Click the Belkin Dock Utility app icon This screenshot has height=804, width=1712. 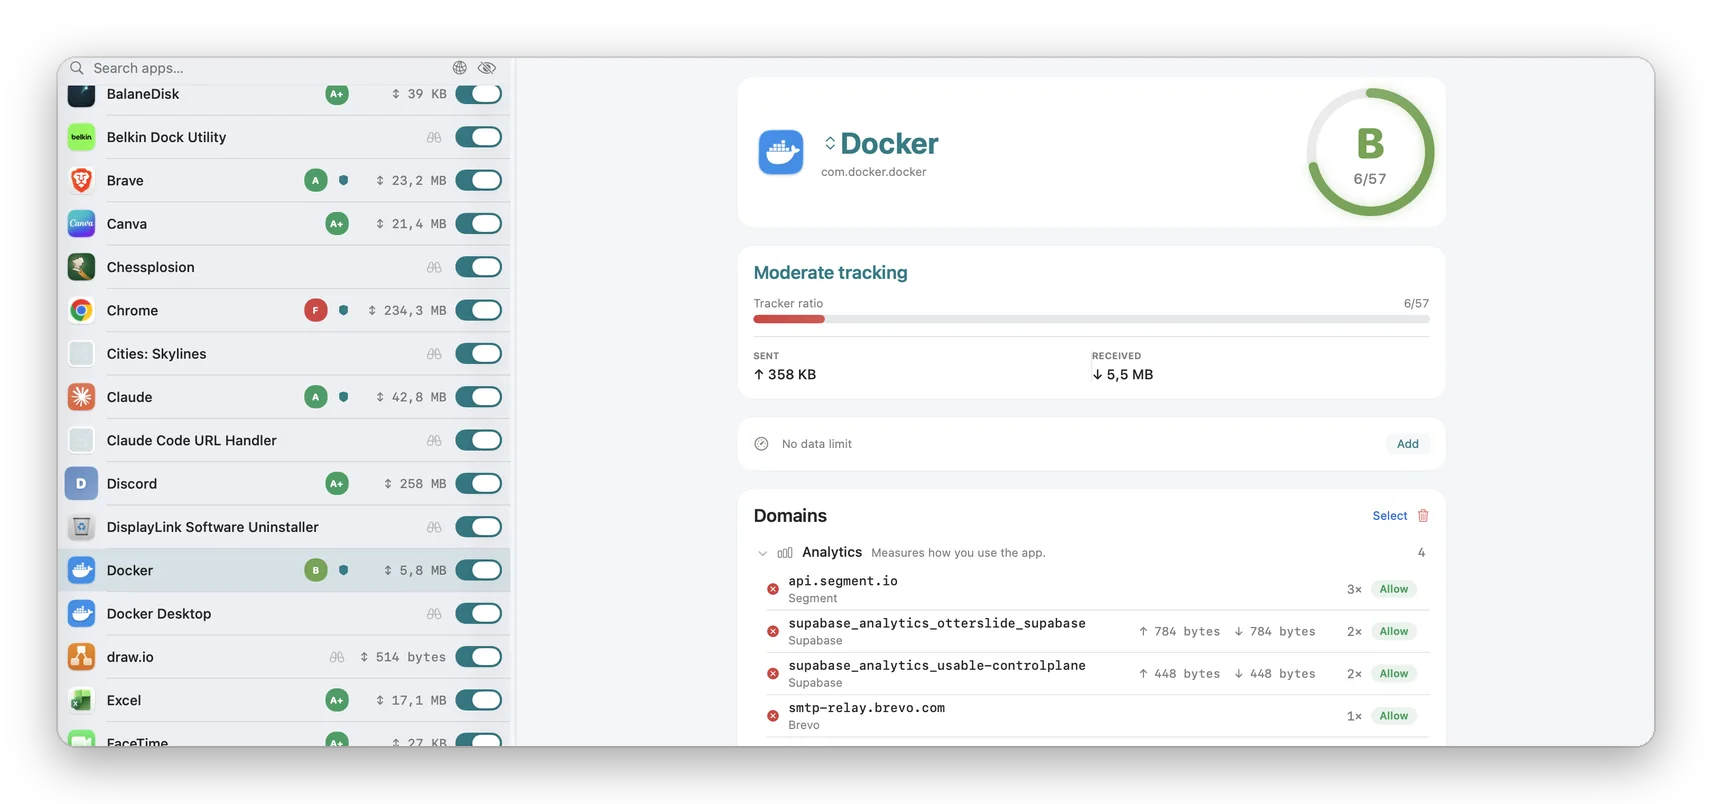tap(82, 137)
